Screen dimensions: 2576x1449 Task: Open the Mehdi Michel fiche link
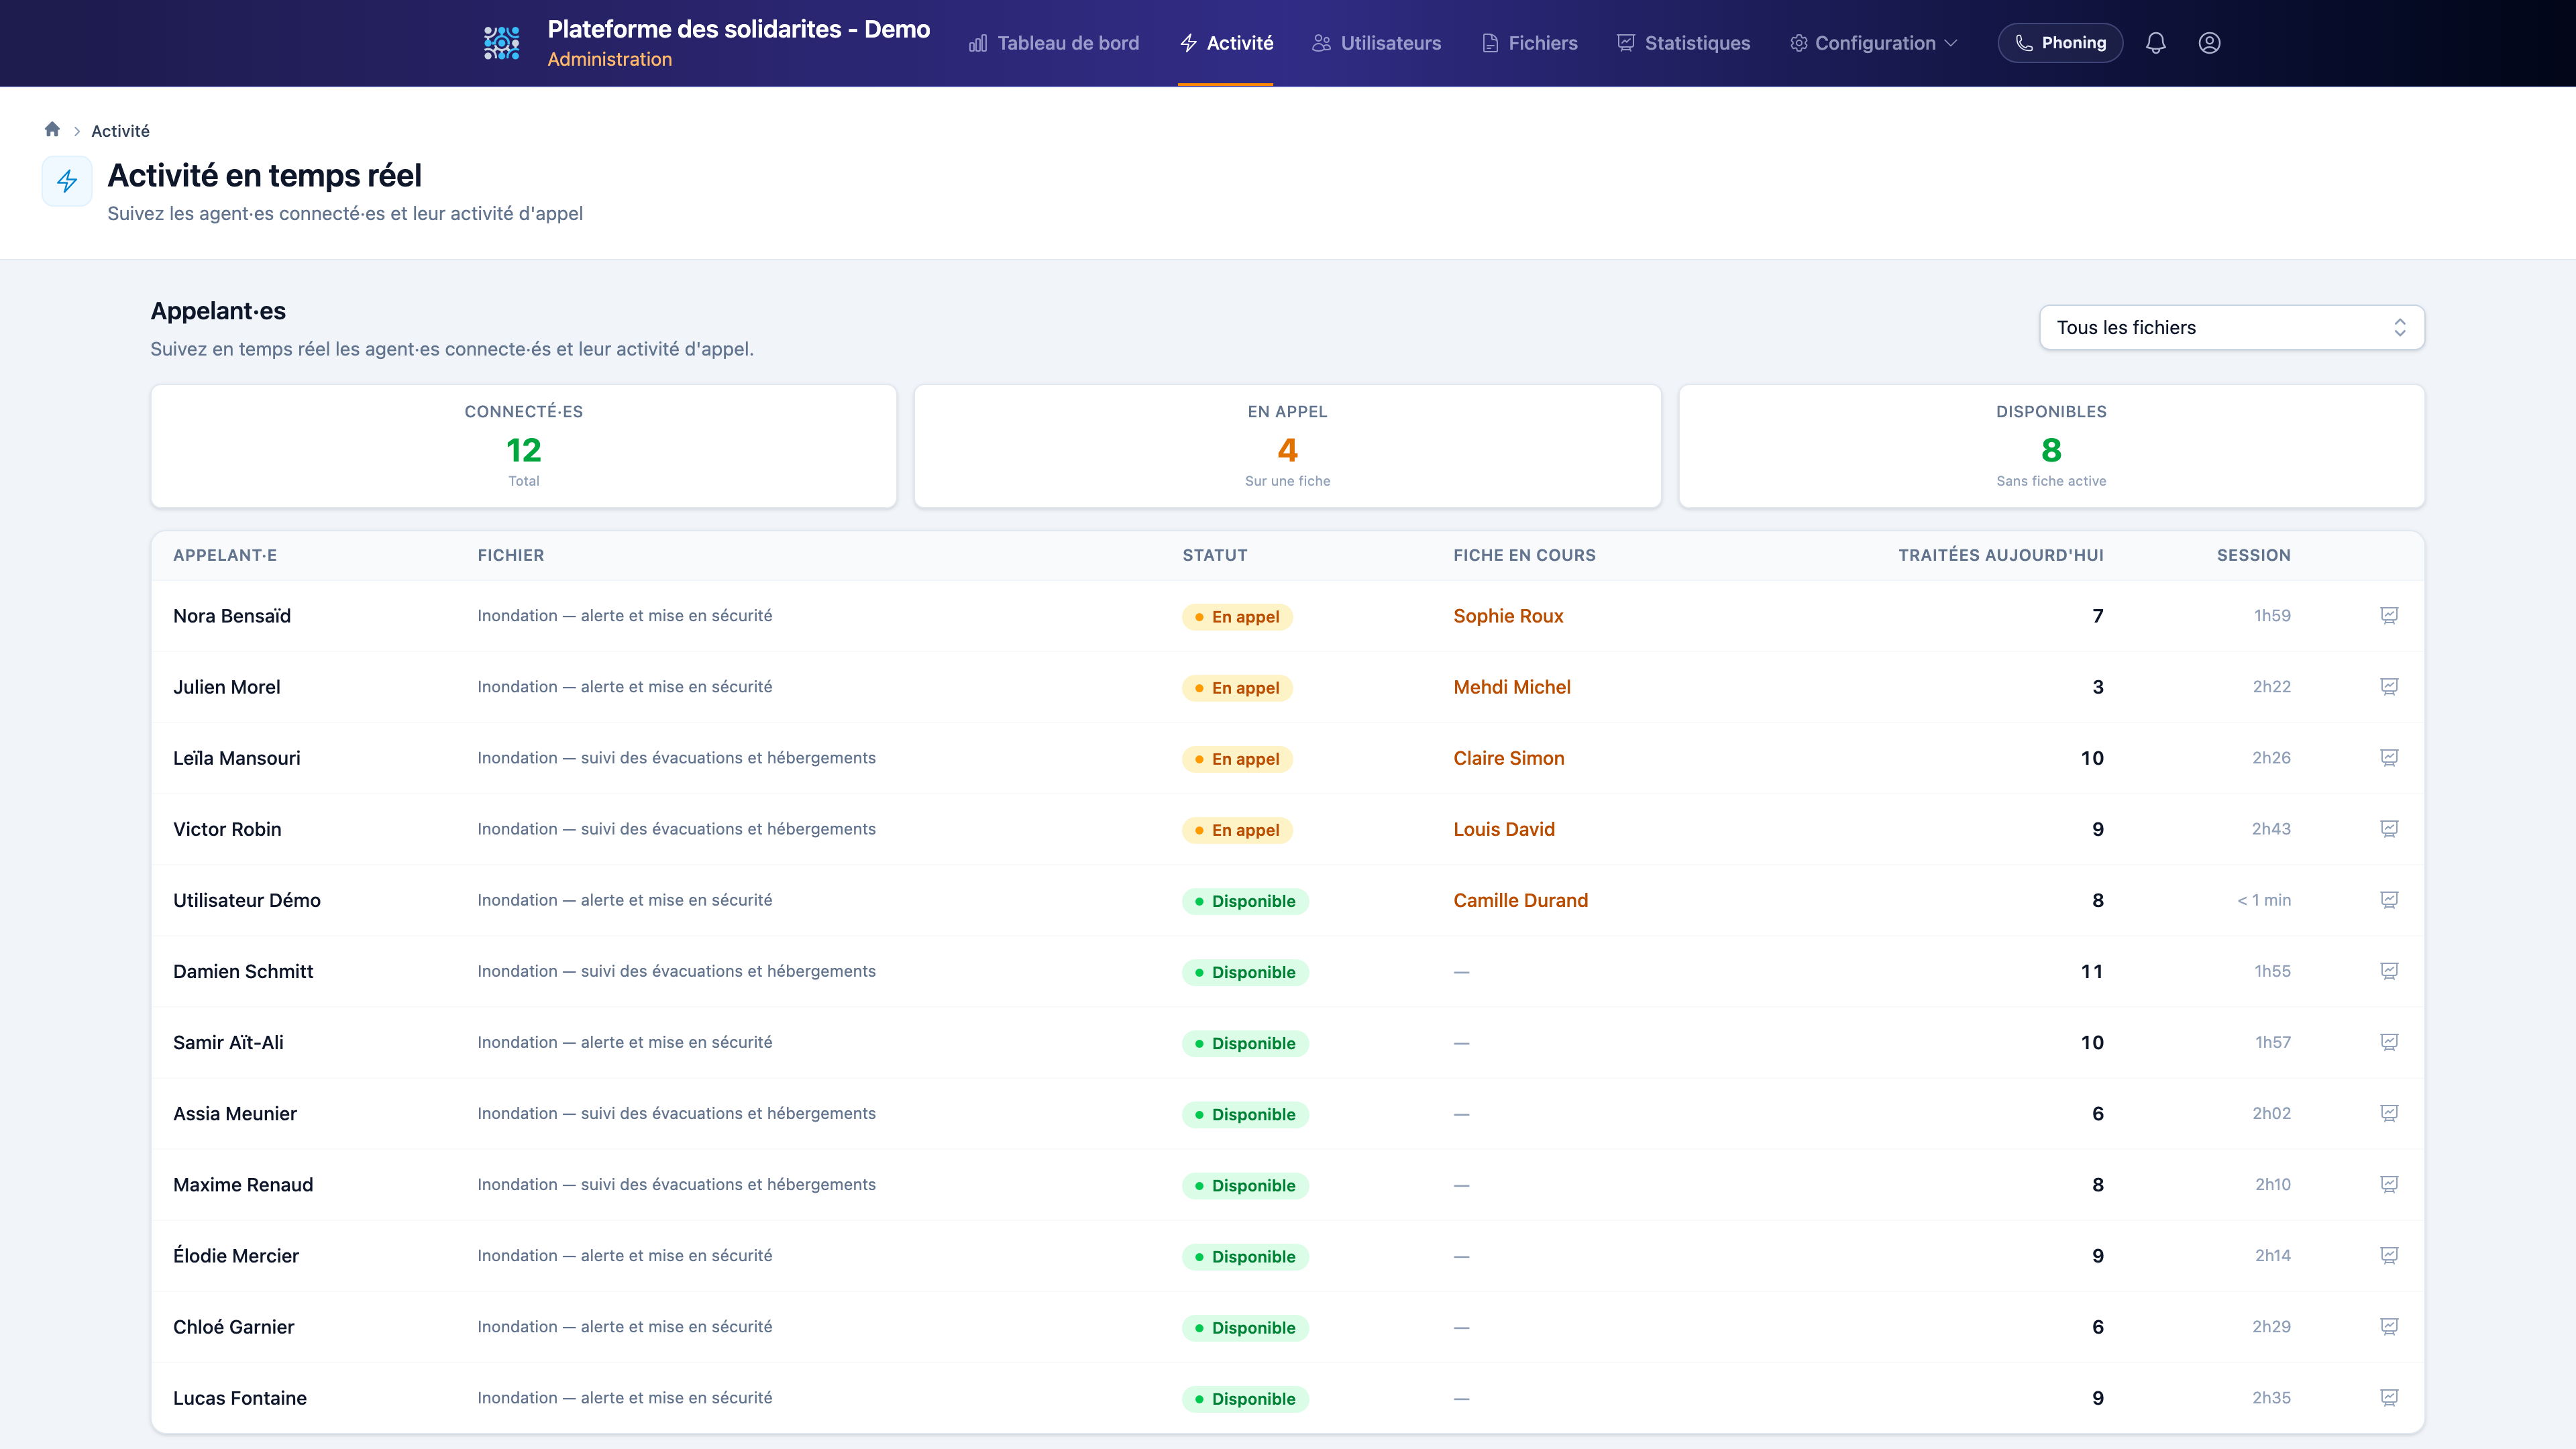coord(1512,687)
